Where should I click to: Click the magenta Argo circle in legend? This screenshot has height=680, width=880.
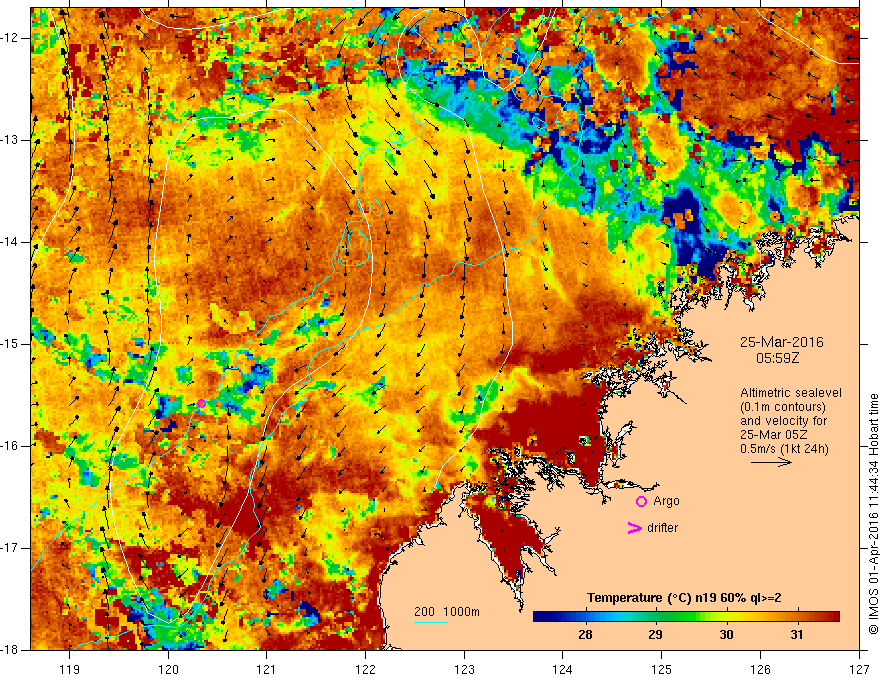click(641, 502)
